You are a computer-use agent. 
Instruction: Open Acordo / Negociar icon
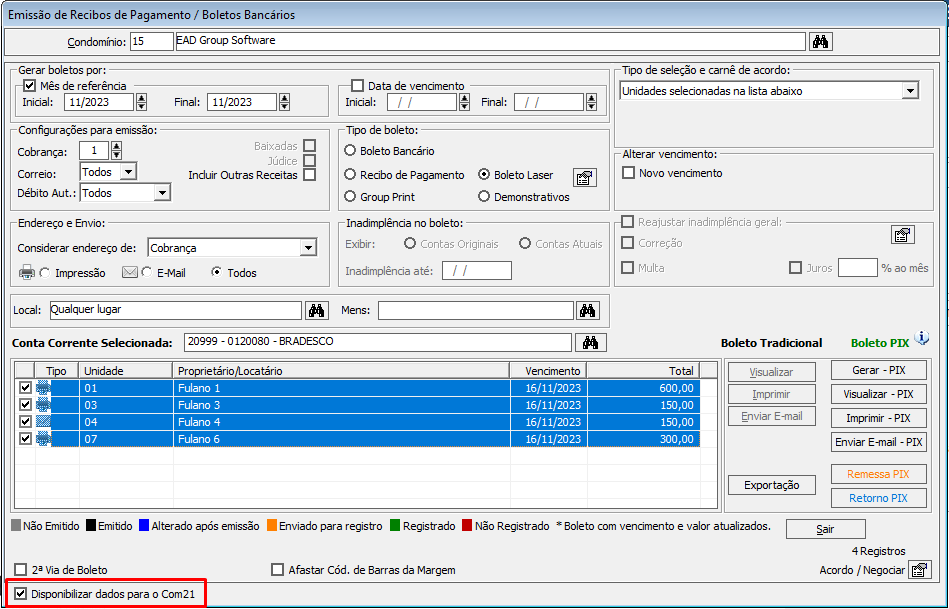point(919,570)
